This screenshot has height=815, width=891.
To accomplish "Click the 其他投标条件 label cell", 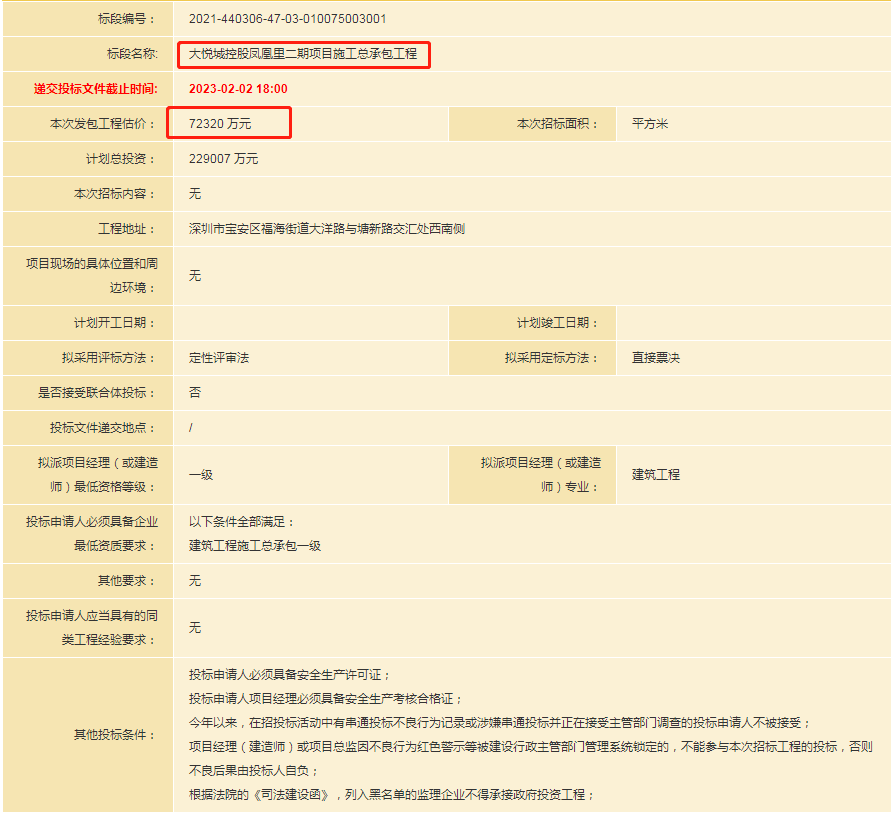I will 115,735.
